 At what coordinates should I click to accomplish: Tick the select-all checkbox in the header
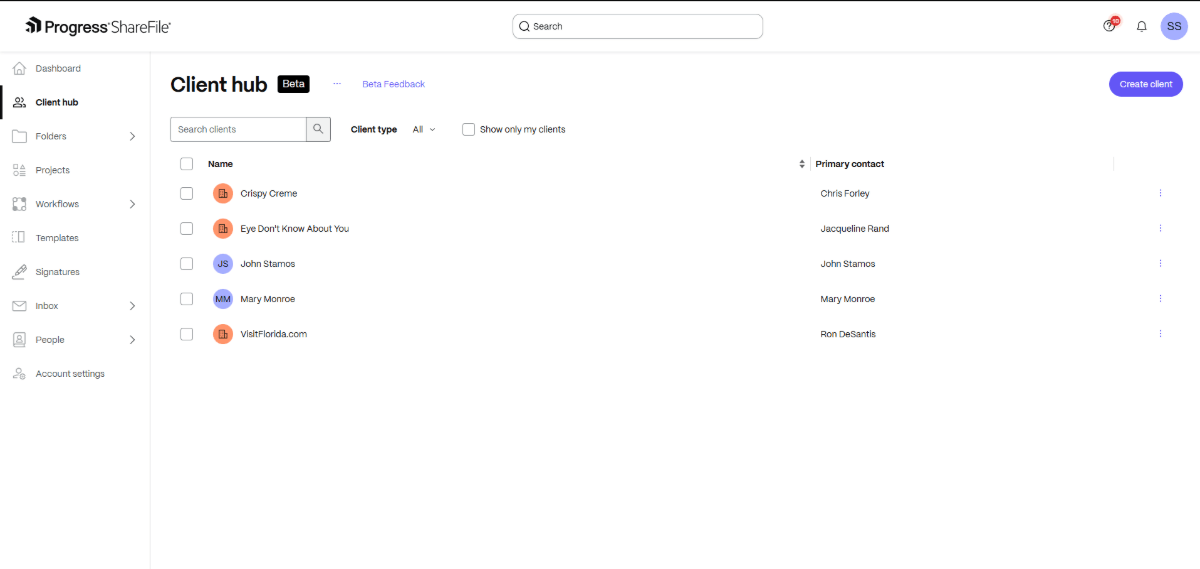[186, 164]
